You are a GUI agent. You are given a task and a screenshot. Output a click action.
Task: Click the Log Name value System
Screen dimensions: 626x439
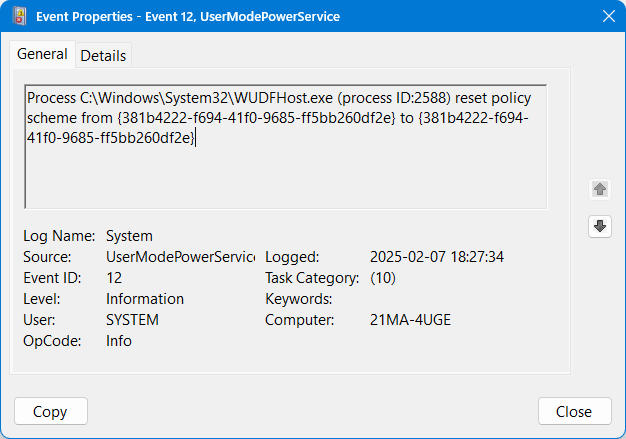129,236
